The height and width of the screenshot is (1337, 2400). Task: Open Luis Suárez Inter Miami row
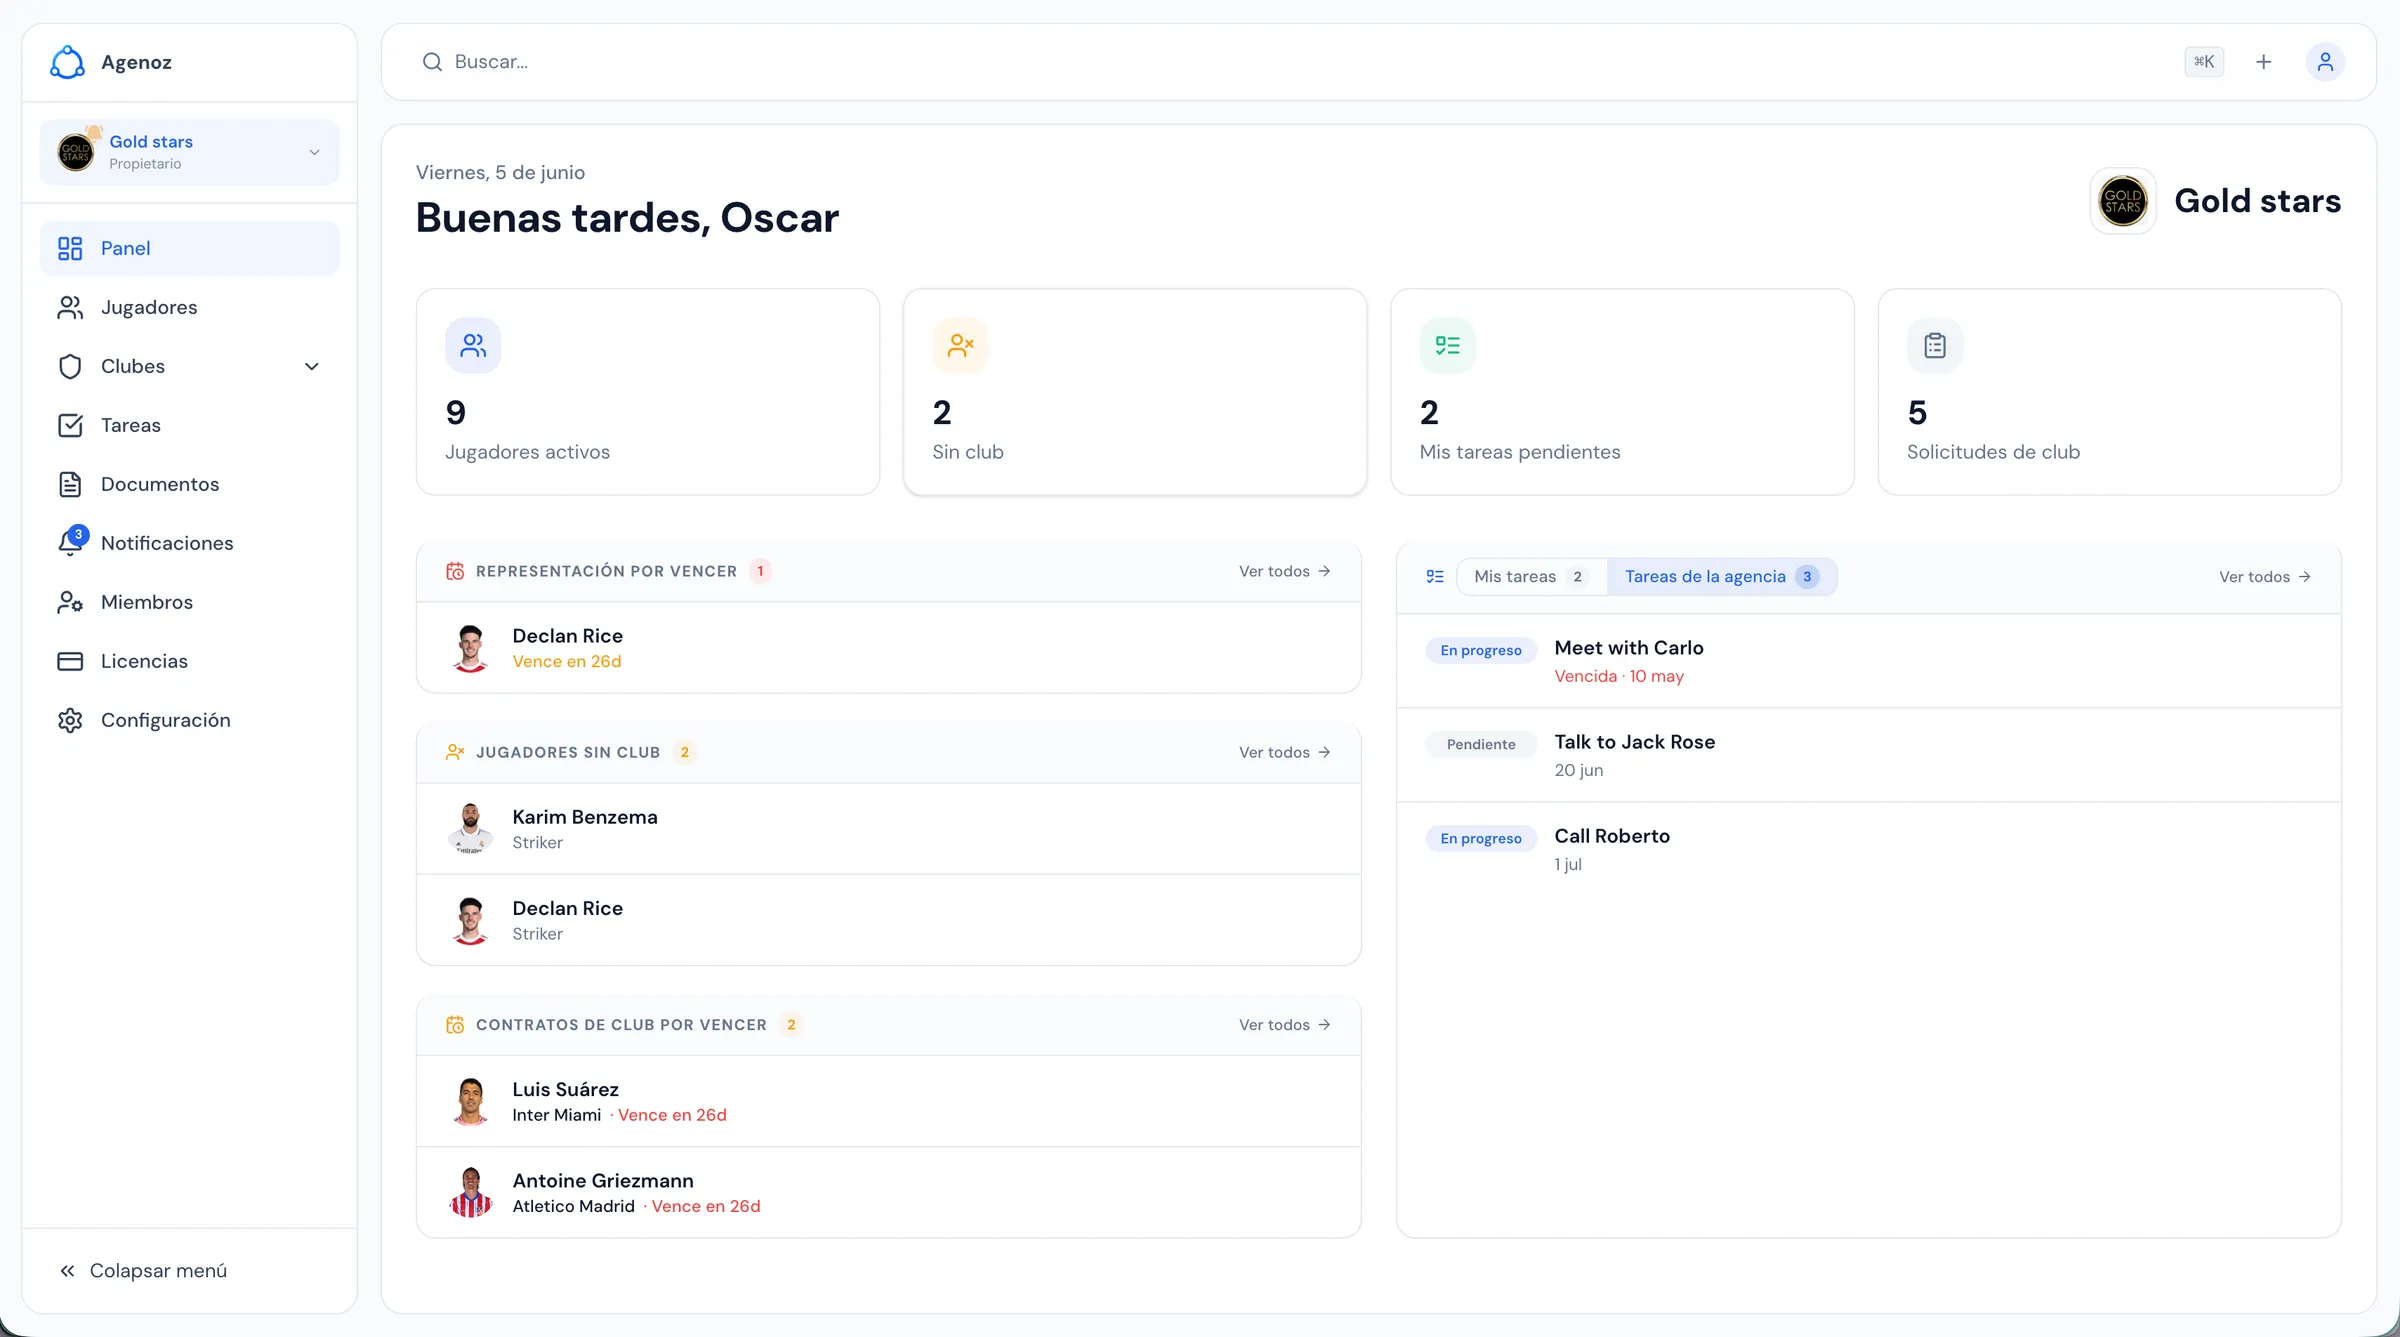889,1101
